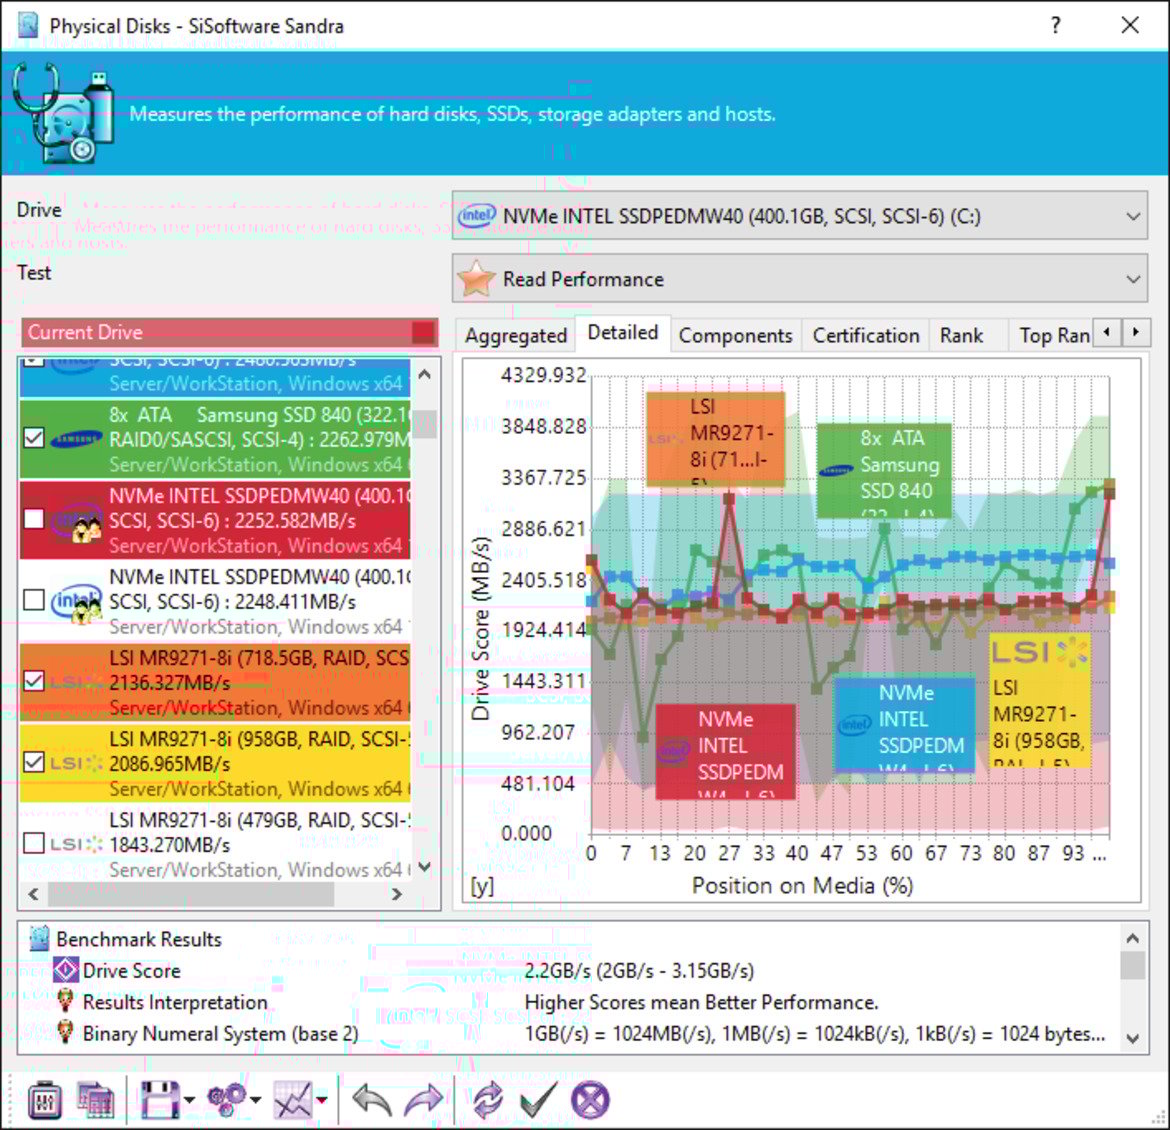Select the Detailed tab
1170x1130 pixels.
tap(622, 333)
